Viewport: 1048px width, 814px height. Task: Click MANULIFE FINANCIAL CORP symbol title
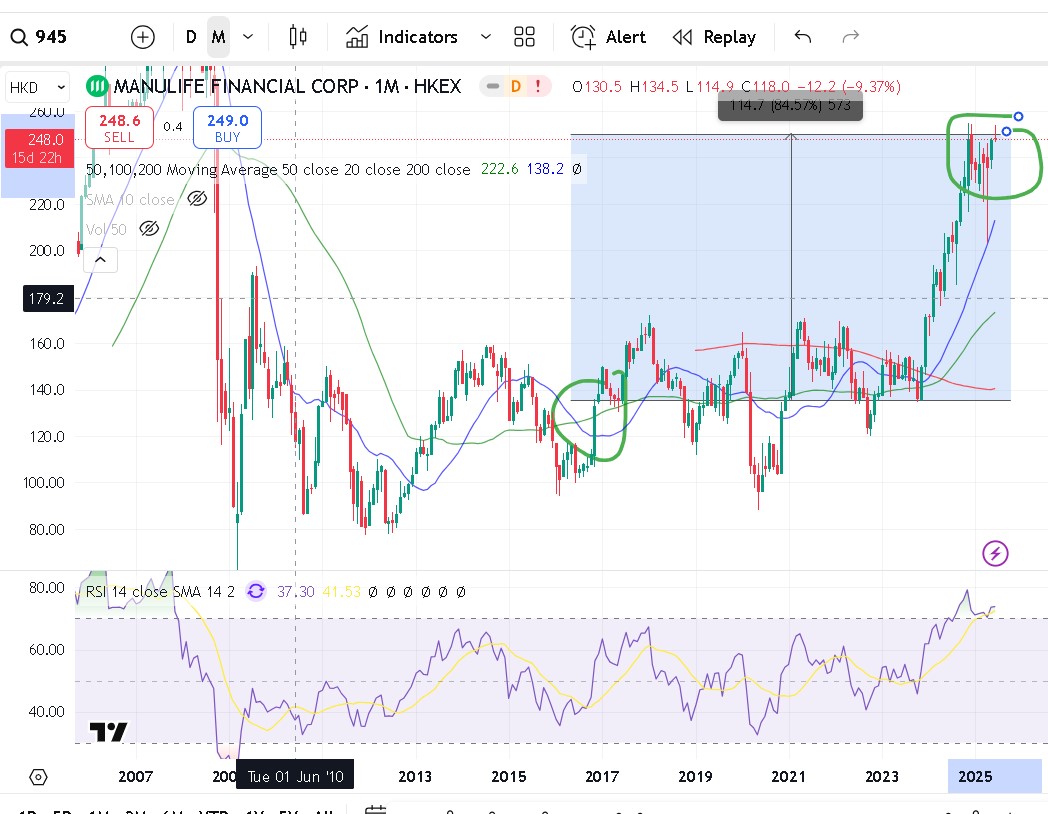tap(287, 86)
